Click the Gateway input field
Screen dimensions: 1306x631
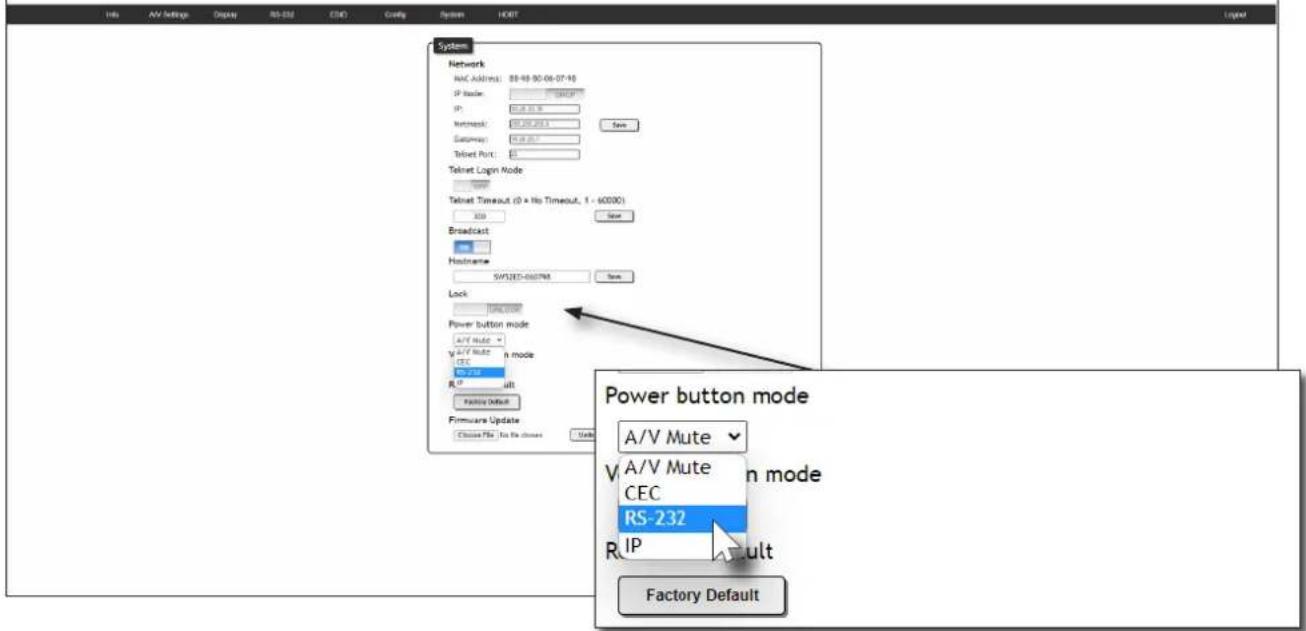[x=544, y=140]
